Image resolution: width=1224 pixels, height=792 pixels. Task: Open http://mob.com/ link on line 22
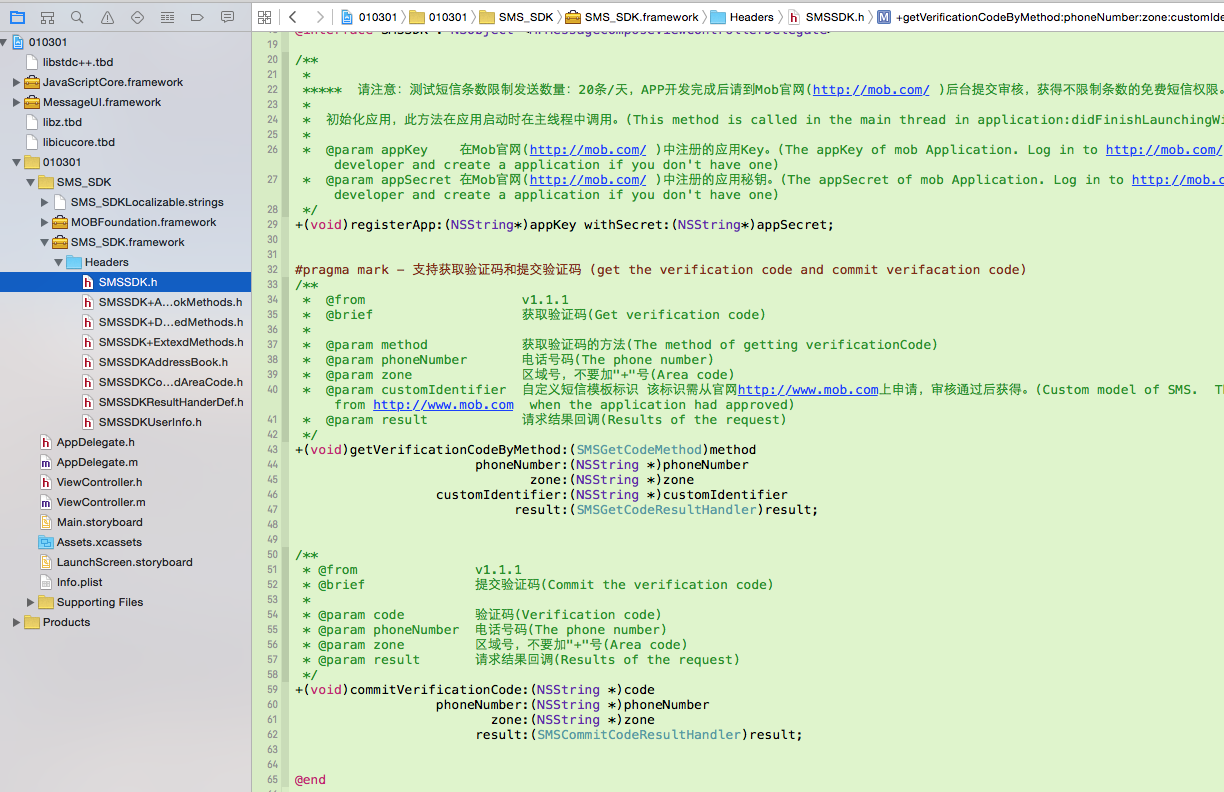point(871,90)
